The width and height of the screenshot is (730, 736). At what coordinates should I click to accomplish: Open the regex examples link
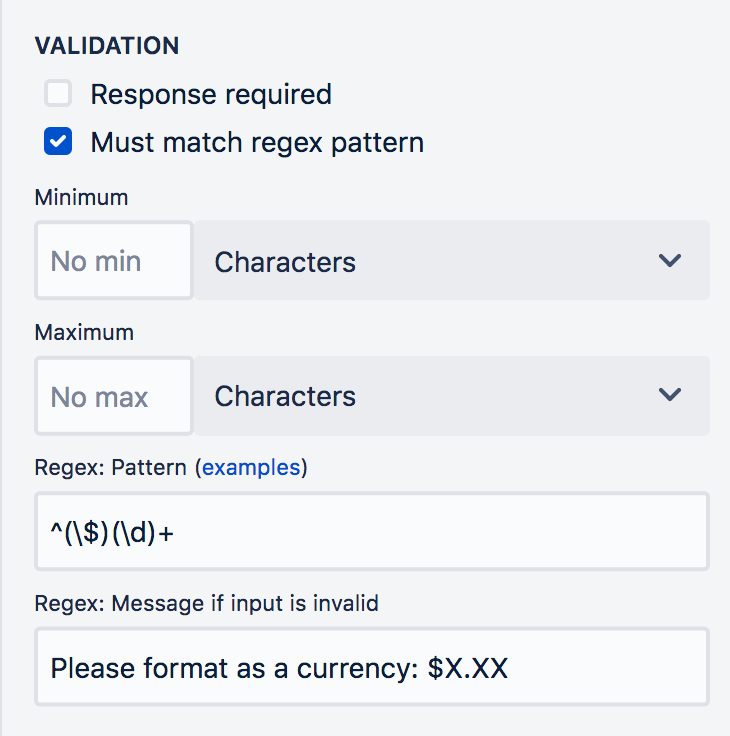pos(251,468)
